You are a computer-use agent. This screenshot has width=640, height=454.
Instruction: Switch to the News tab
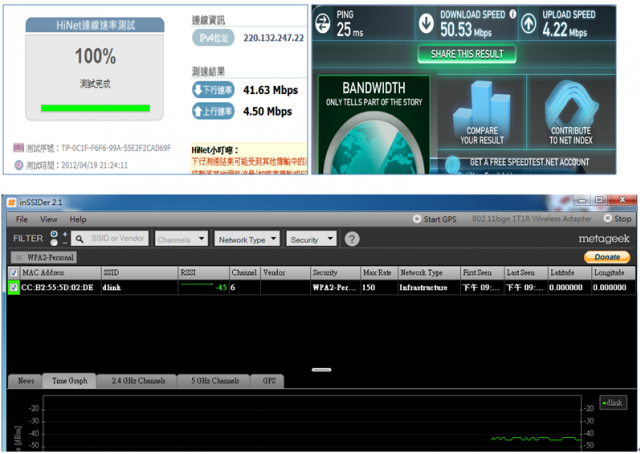25,381
